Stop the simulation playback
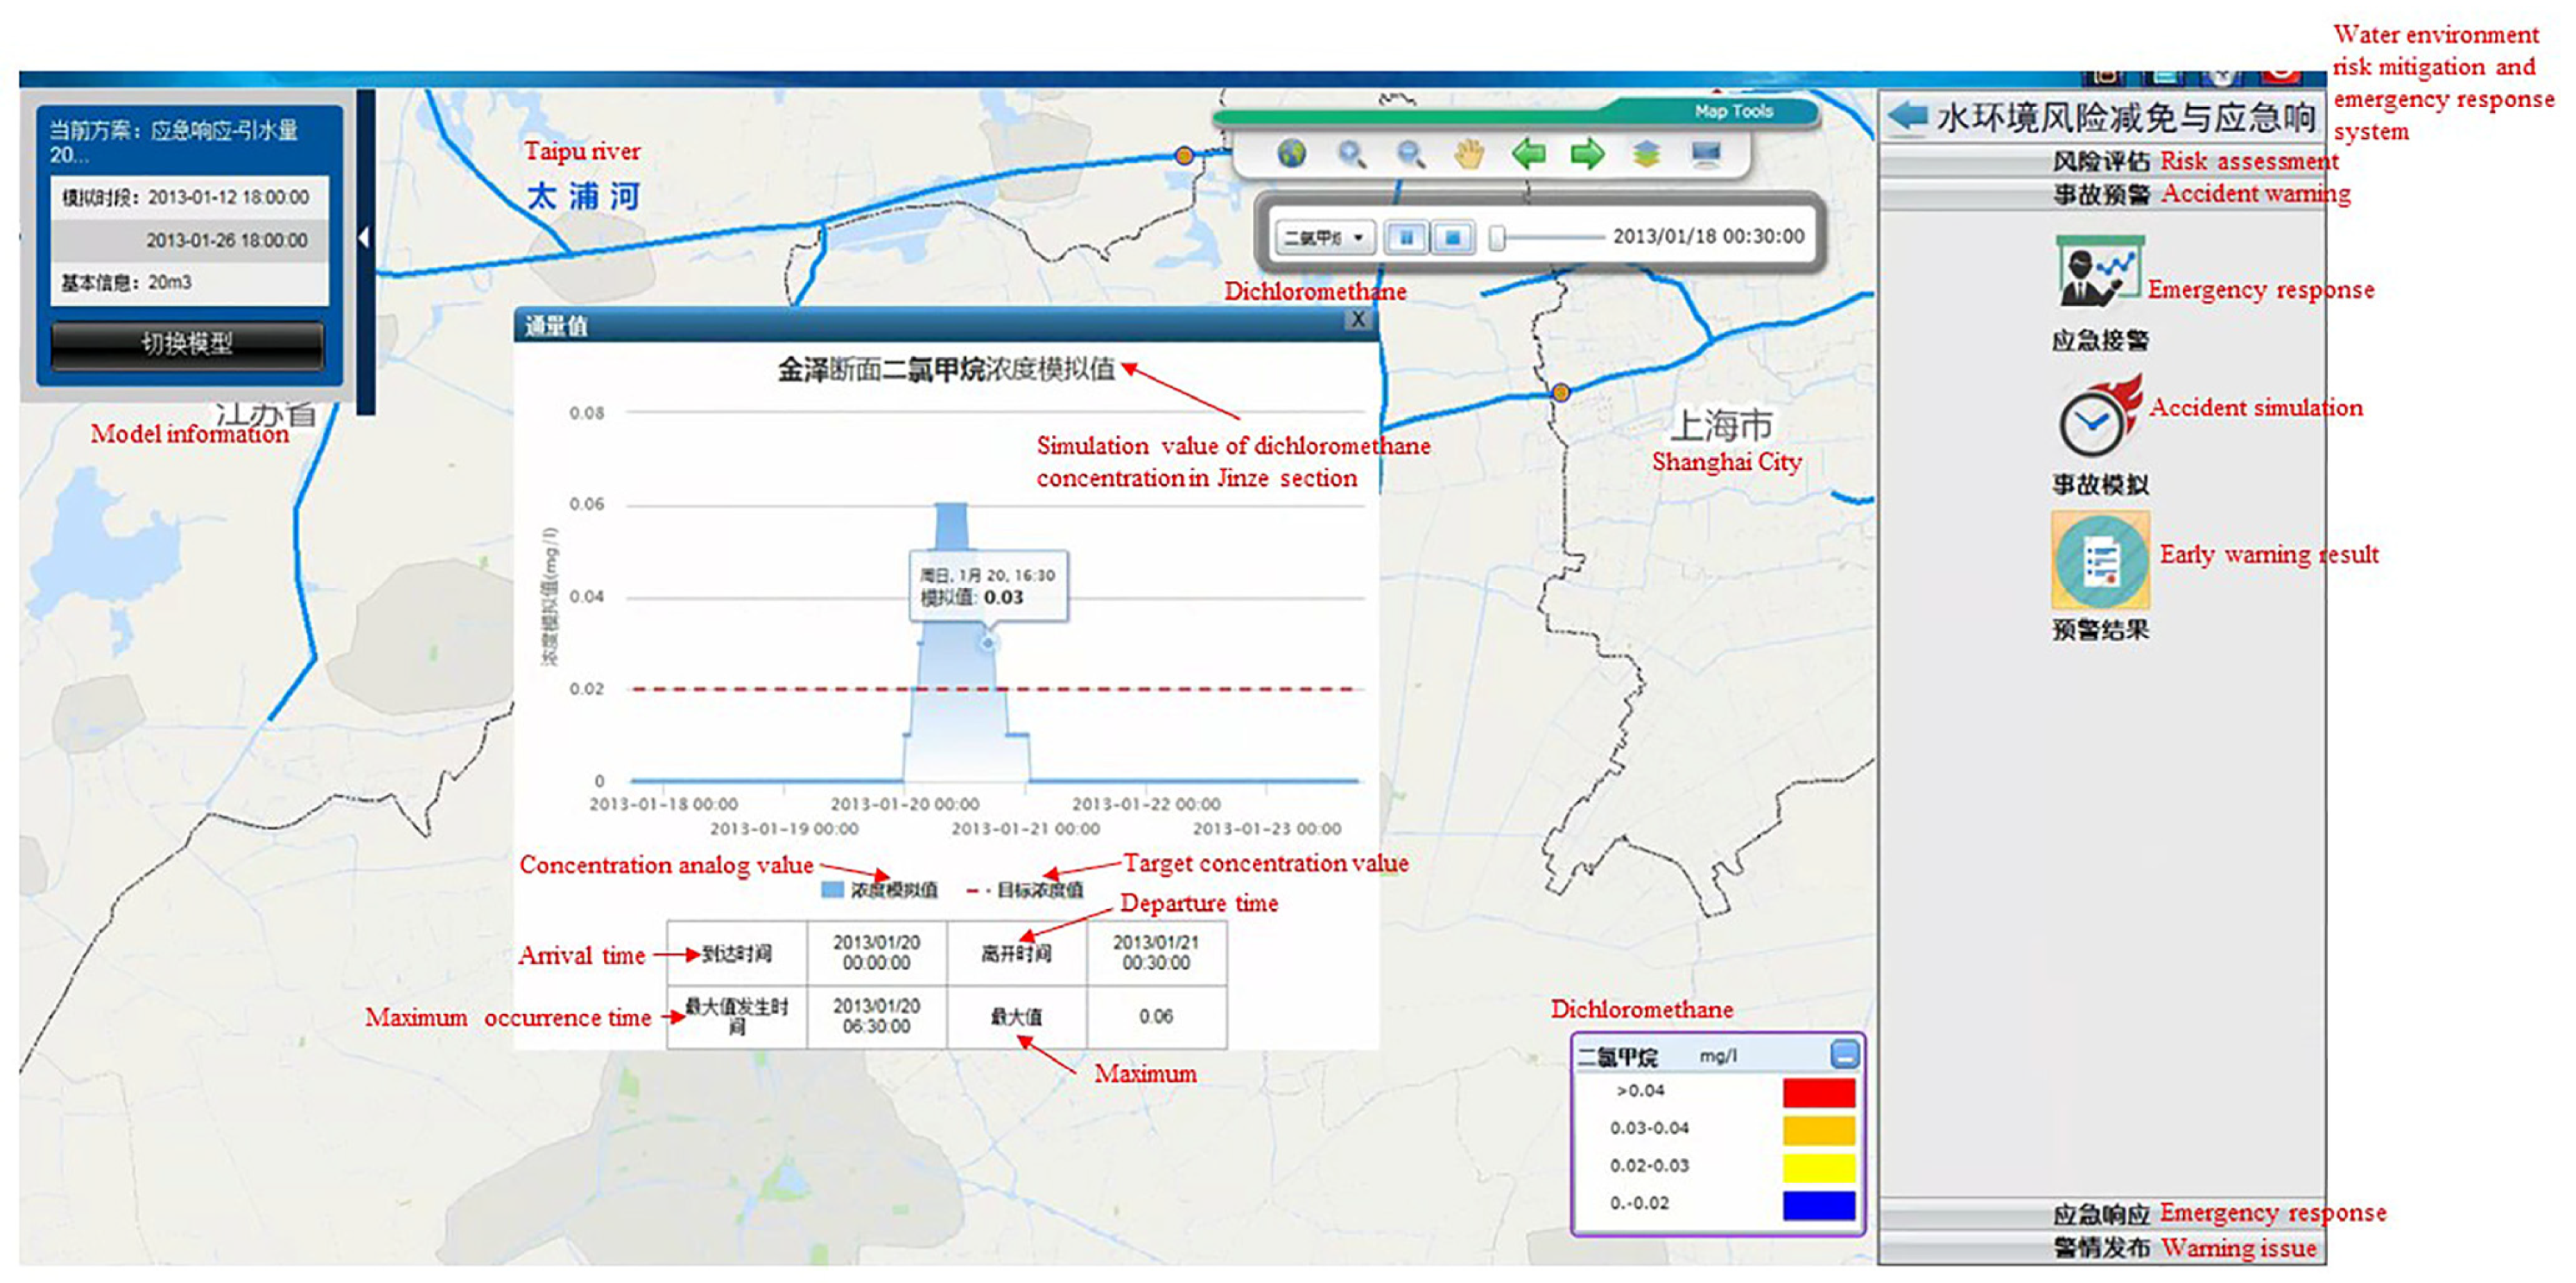 (1453, 238)
